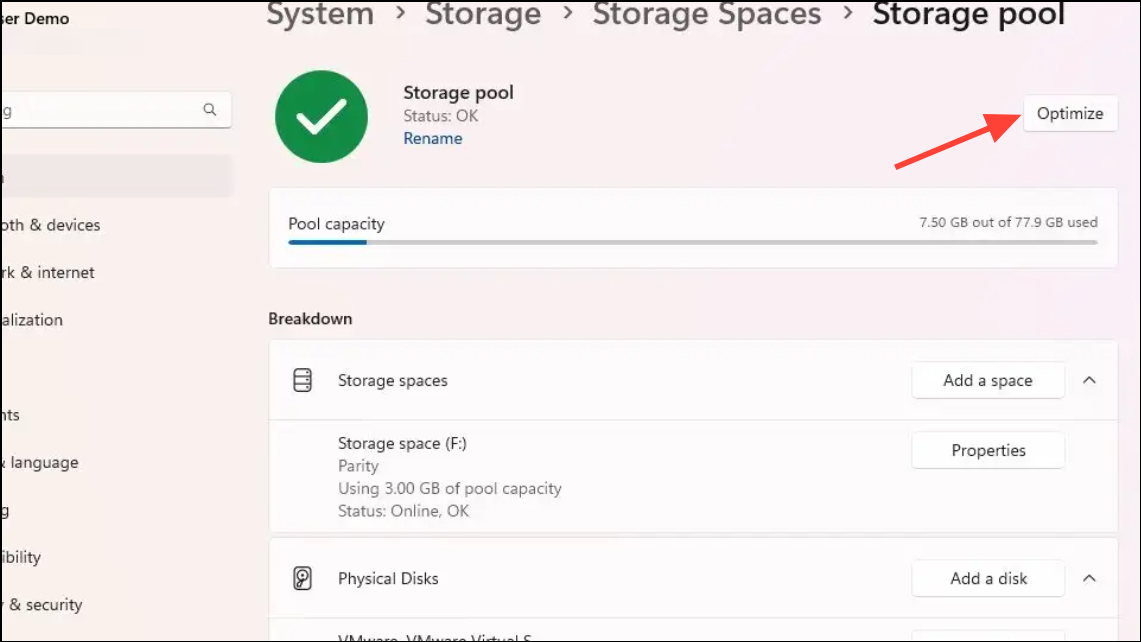Screen dimensions: 1141x642
Task: Click the Physical Disks hard drive icon
Action: (x=302, y=578)
